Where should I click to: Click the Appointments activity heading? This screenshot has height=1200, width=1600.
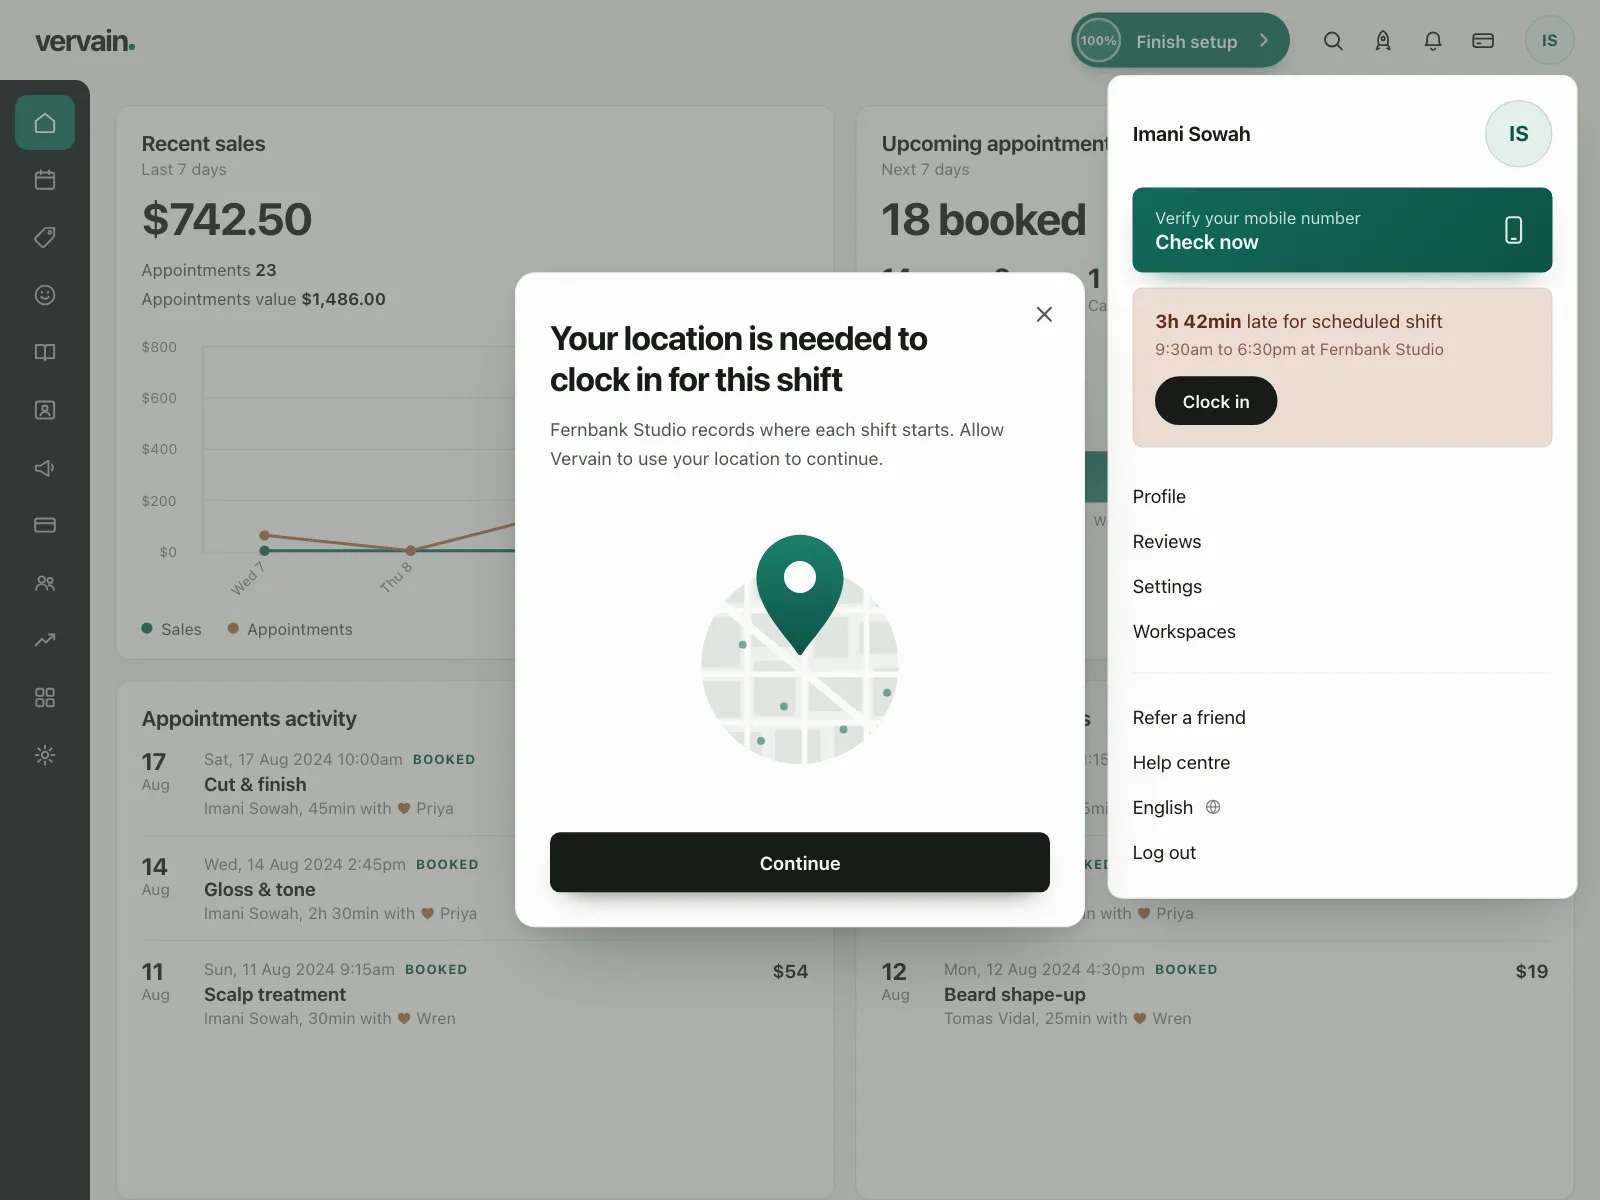(249, 719)
